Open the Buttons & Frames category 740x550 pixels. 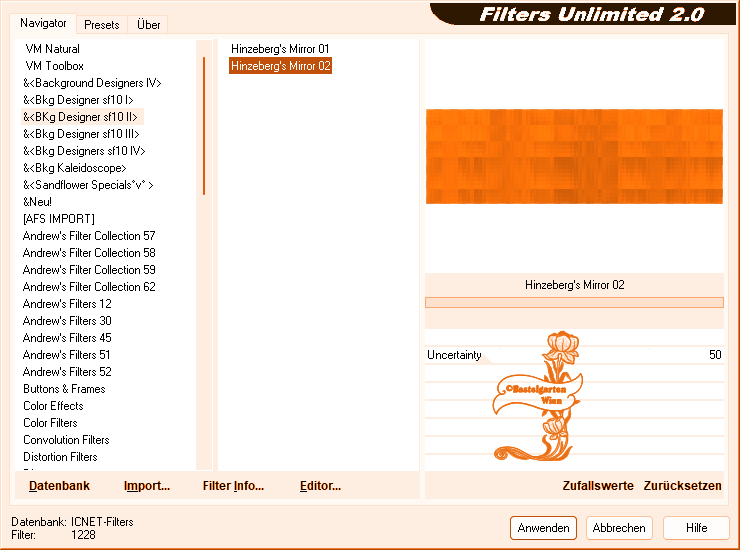[64, 389]
